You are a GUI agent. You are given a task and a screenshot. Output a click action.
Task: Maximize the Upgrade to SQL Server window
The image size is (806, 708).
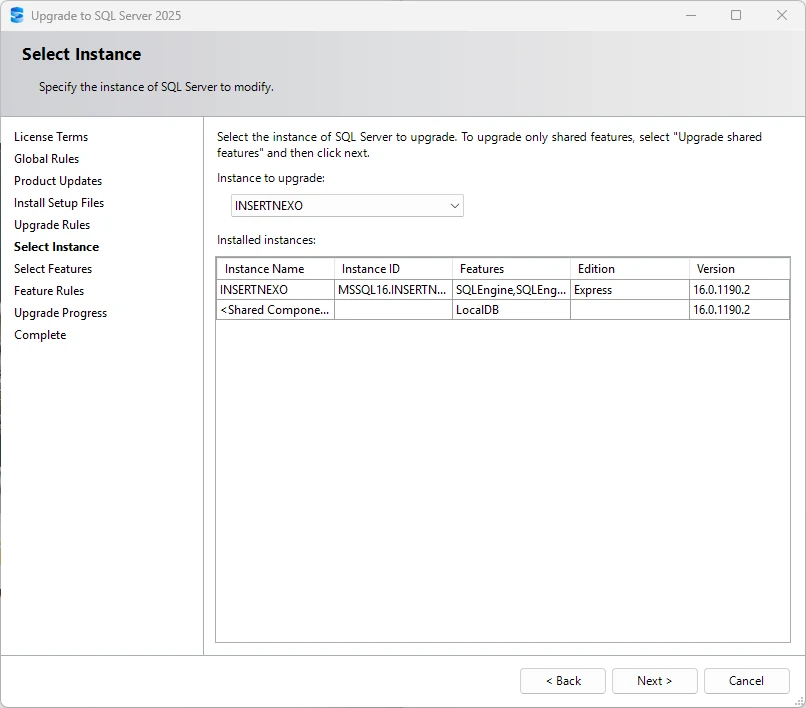(x=736, y=15)
